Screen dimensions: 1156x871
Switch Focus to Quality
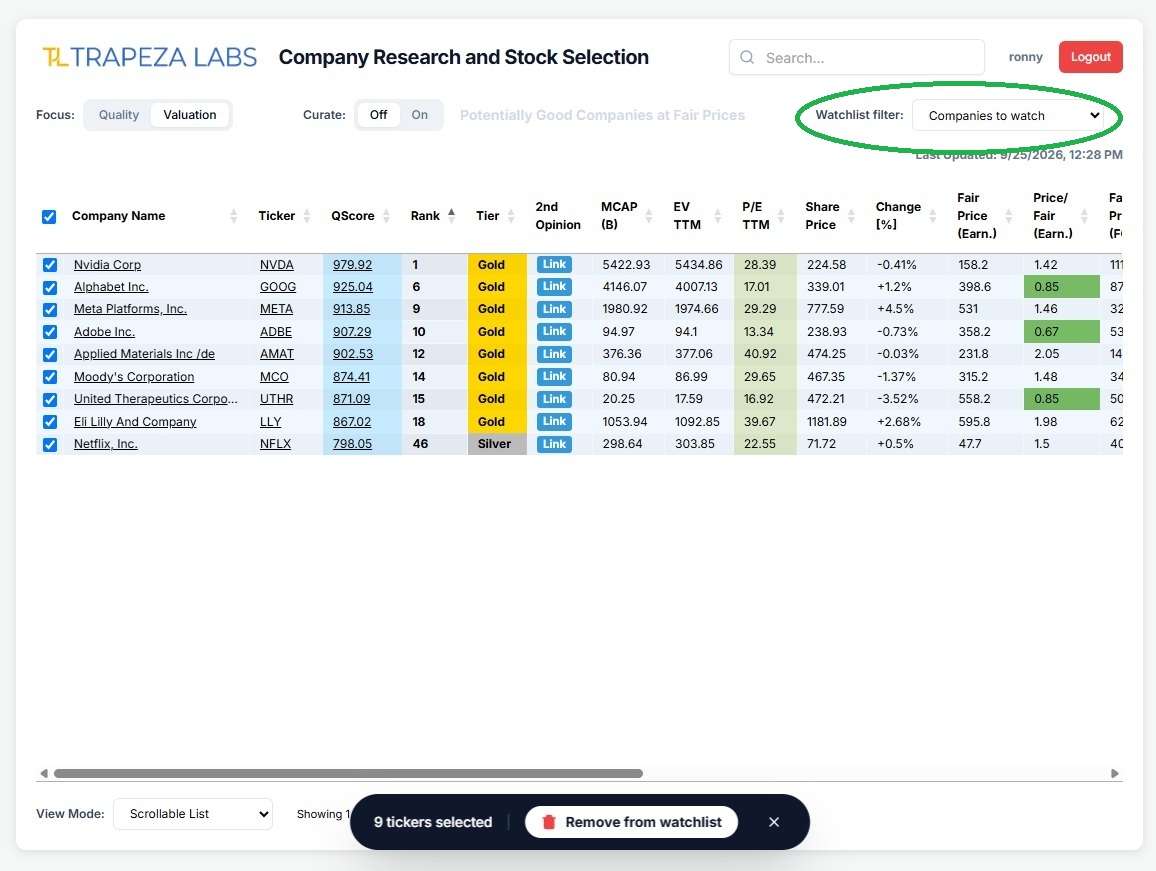coord(119,115)
